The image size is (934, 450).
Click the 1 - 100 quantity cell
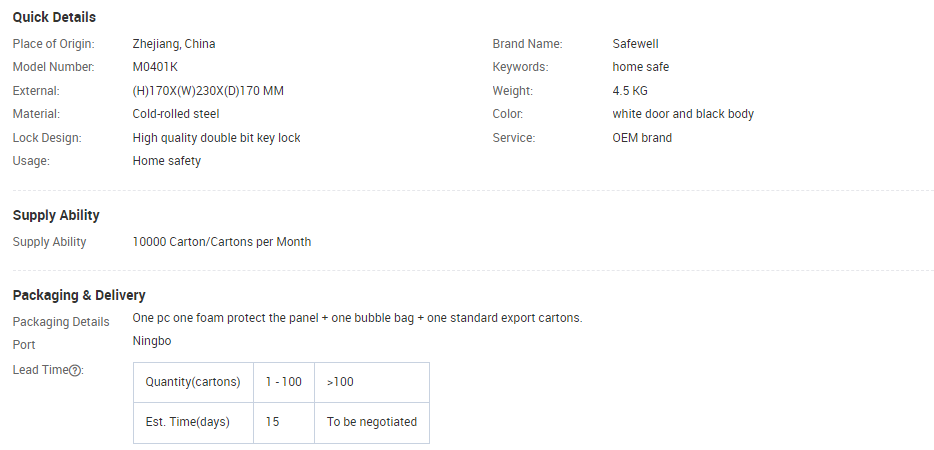(284, 382)
